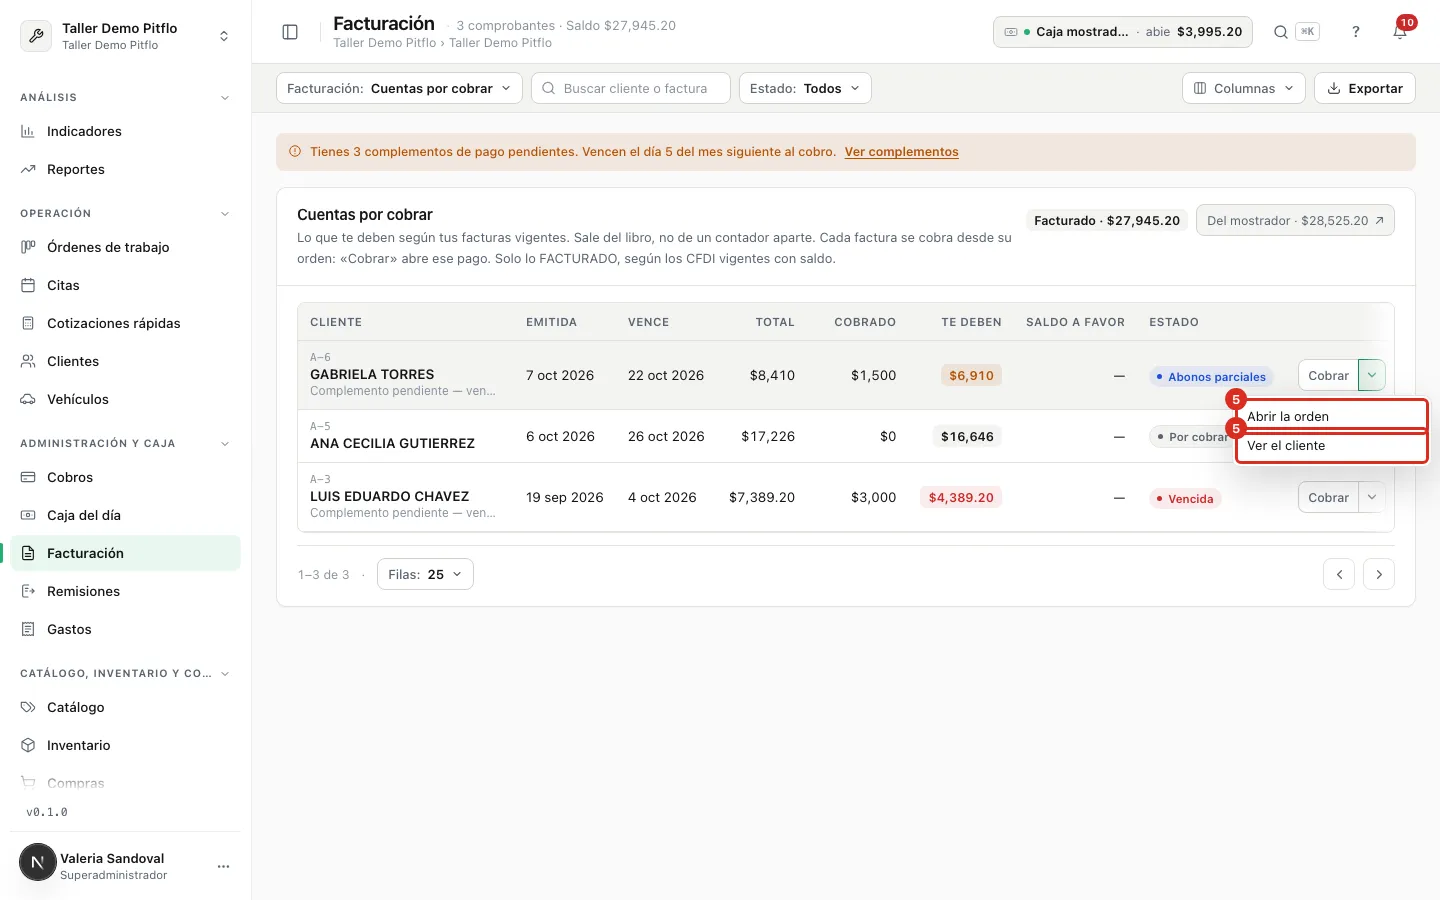Open Reportes in the sidebar
Screen dimensions: 1440x900
pos(125,169)
